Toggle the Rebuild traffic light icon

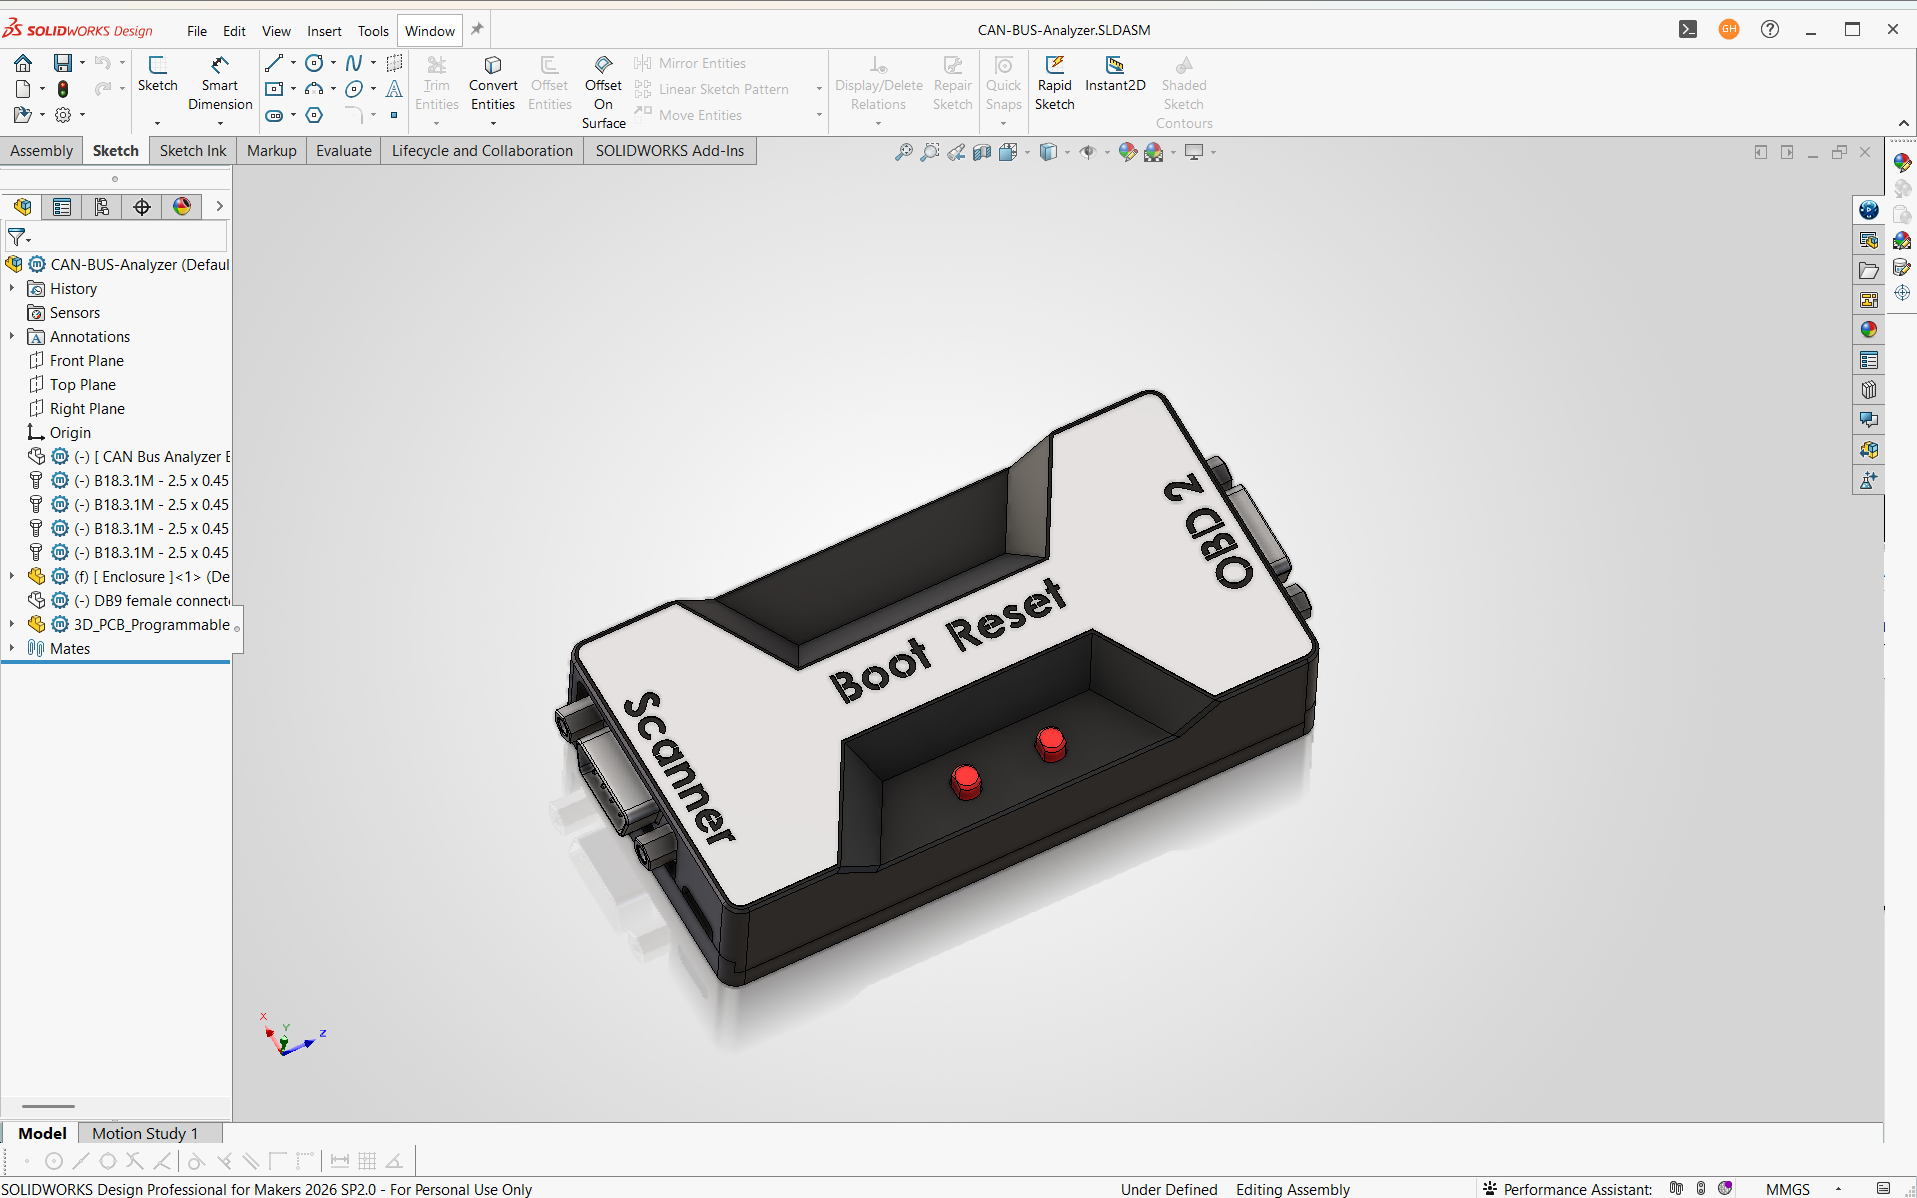click(63, 89)
